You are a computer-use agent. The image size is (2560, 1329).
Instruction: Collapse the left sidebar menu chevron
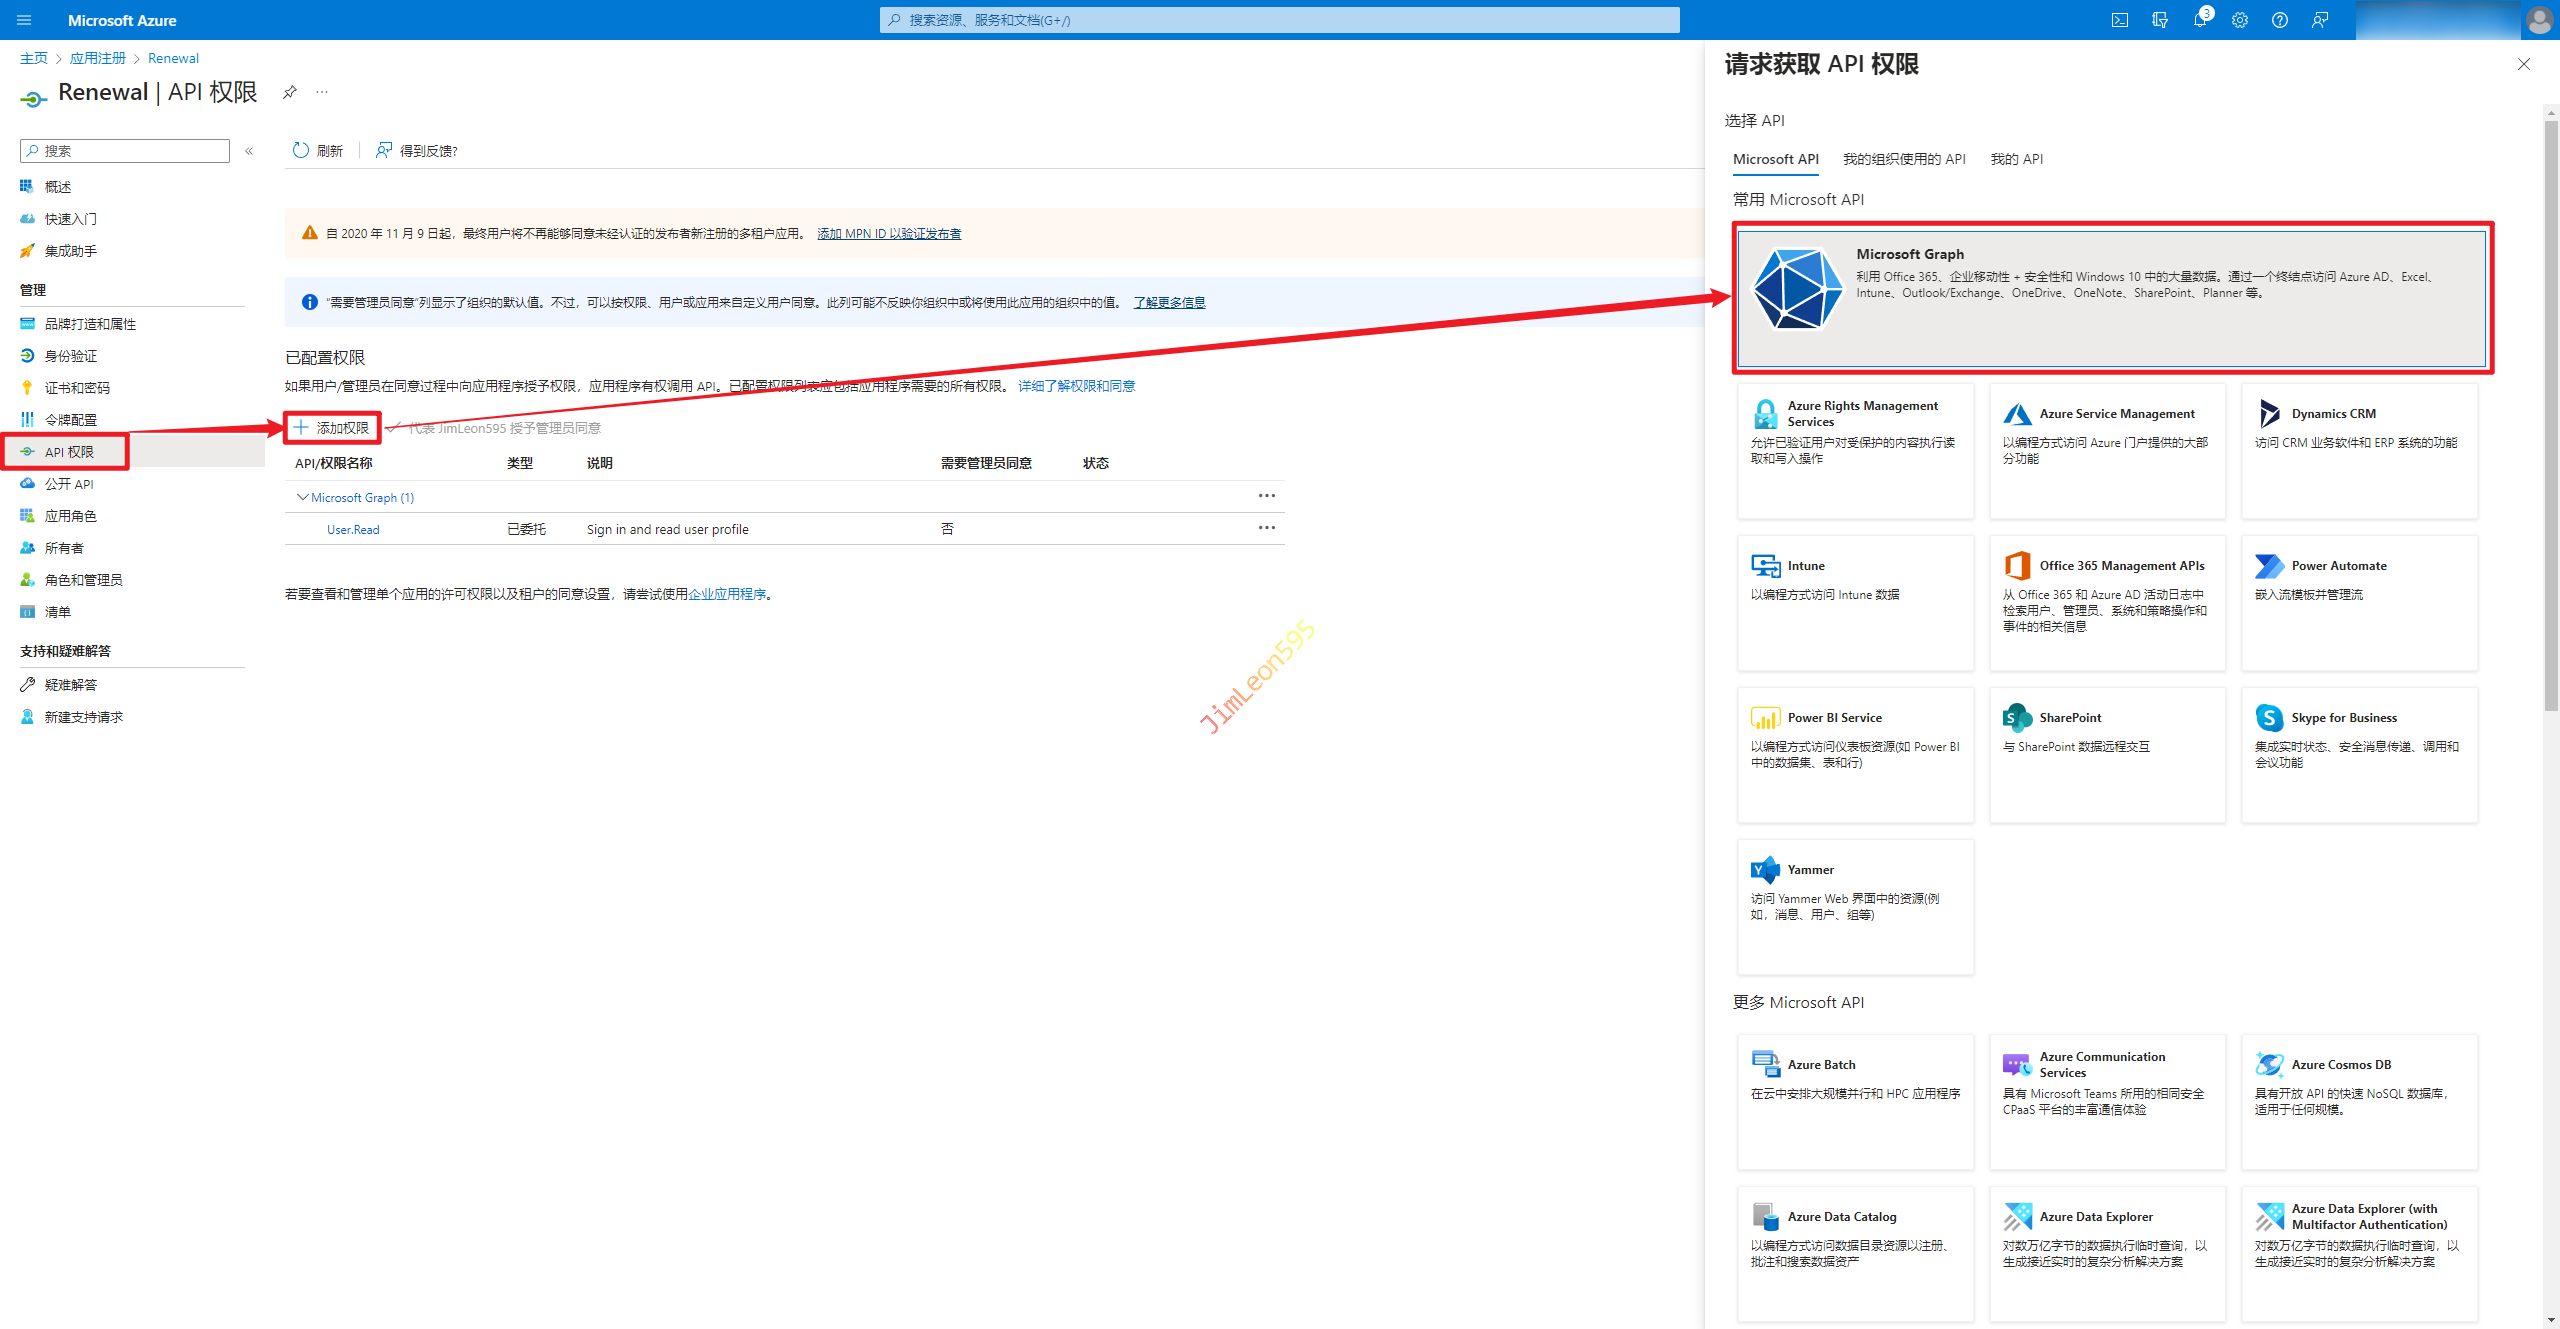click(x=249, y=151)
